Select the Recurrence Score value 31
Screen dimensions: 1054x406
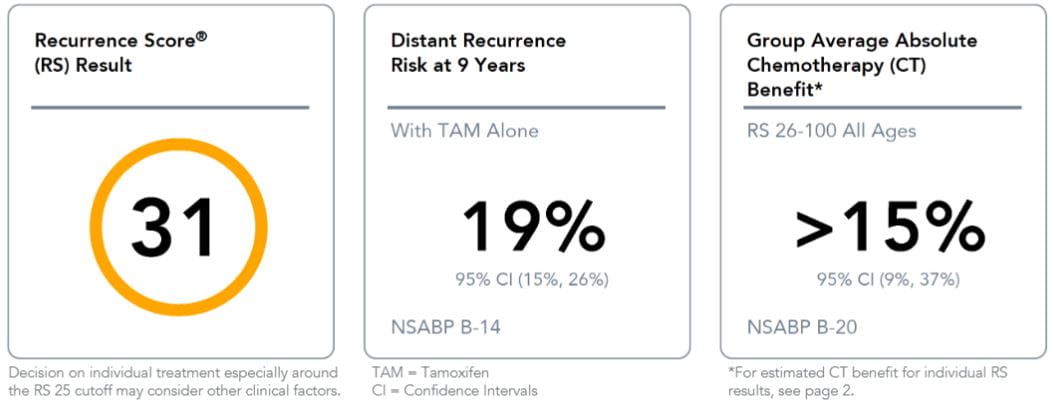tap(173, 228)
